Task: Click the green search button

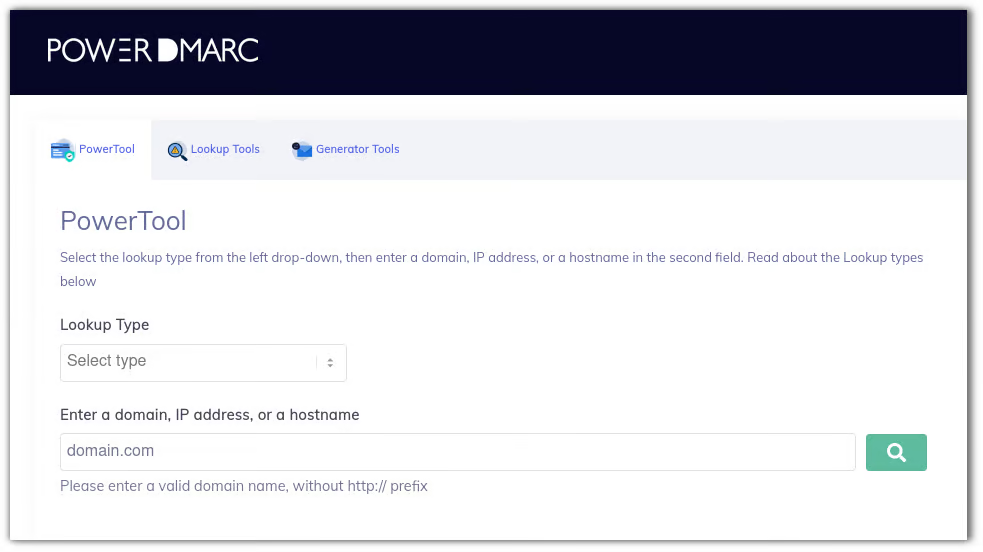Action: (x=896, y=452)
